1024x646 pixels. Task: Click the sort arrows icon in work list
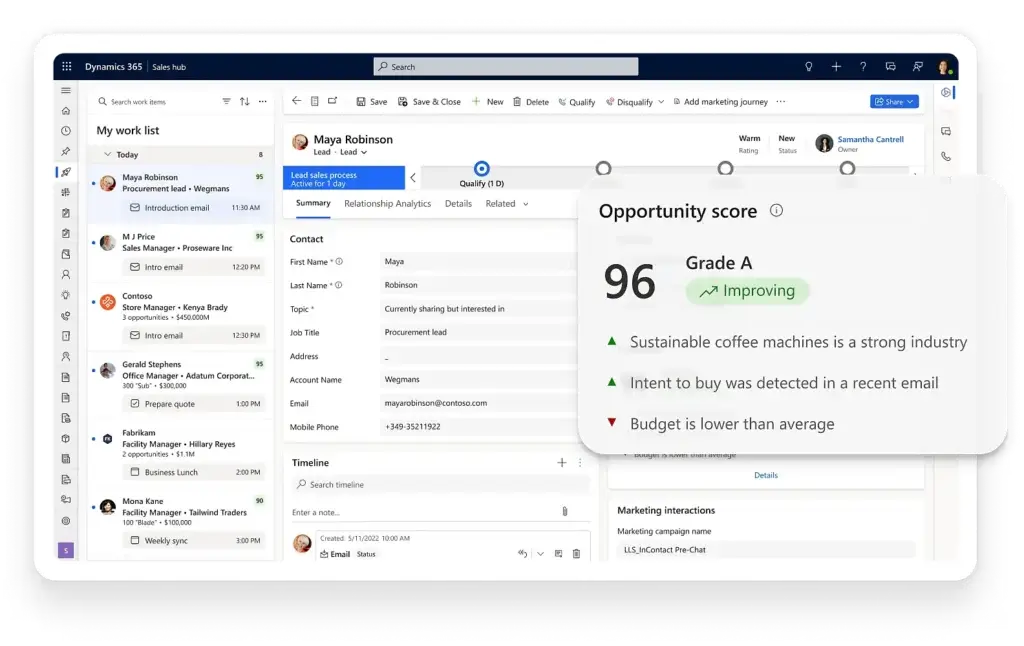coord(244,101)
